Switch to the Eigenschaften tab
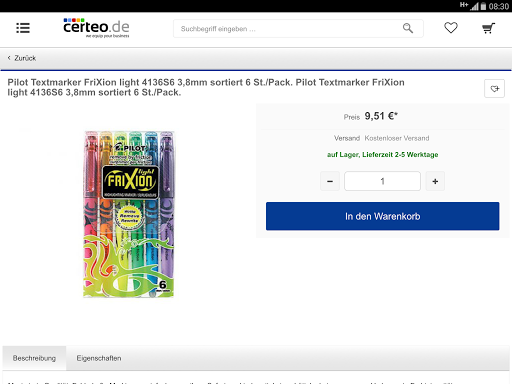This screenshot has width=512, height=384. [x=99, y=358]
